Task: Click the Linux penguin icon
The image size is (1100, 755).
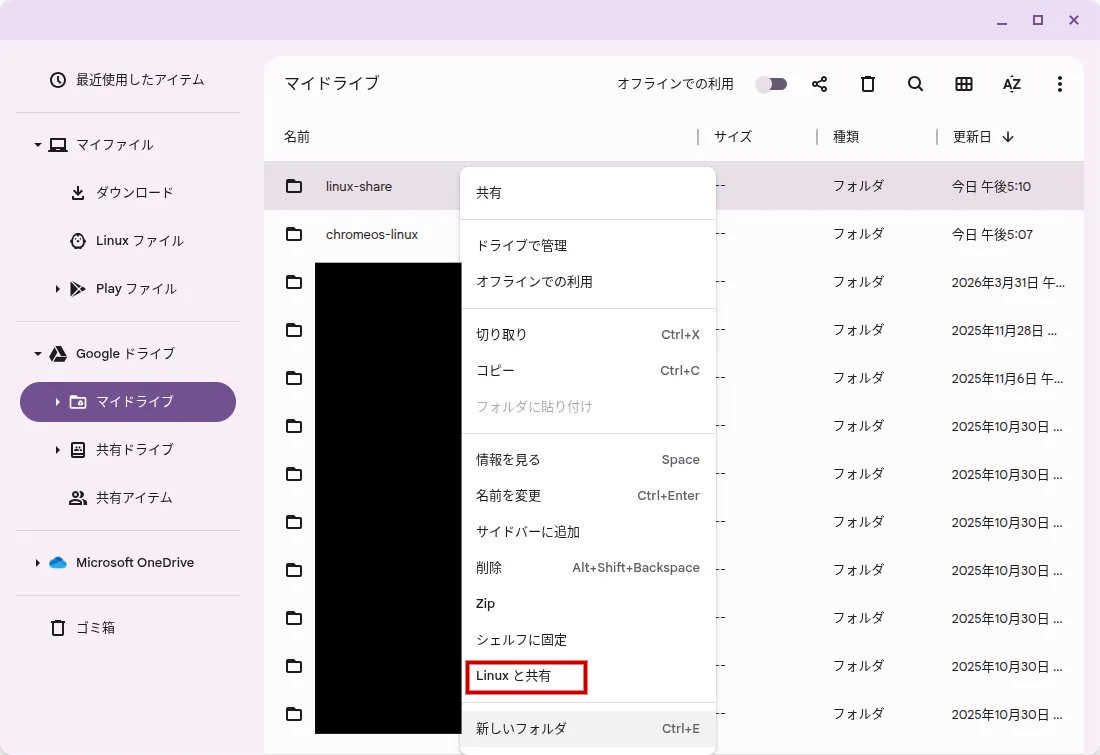Action: point(78,241)
